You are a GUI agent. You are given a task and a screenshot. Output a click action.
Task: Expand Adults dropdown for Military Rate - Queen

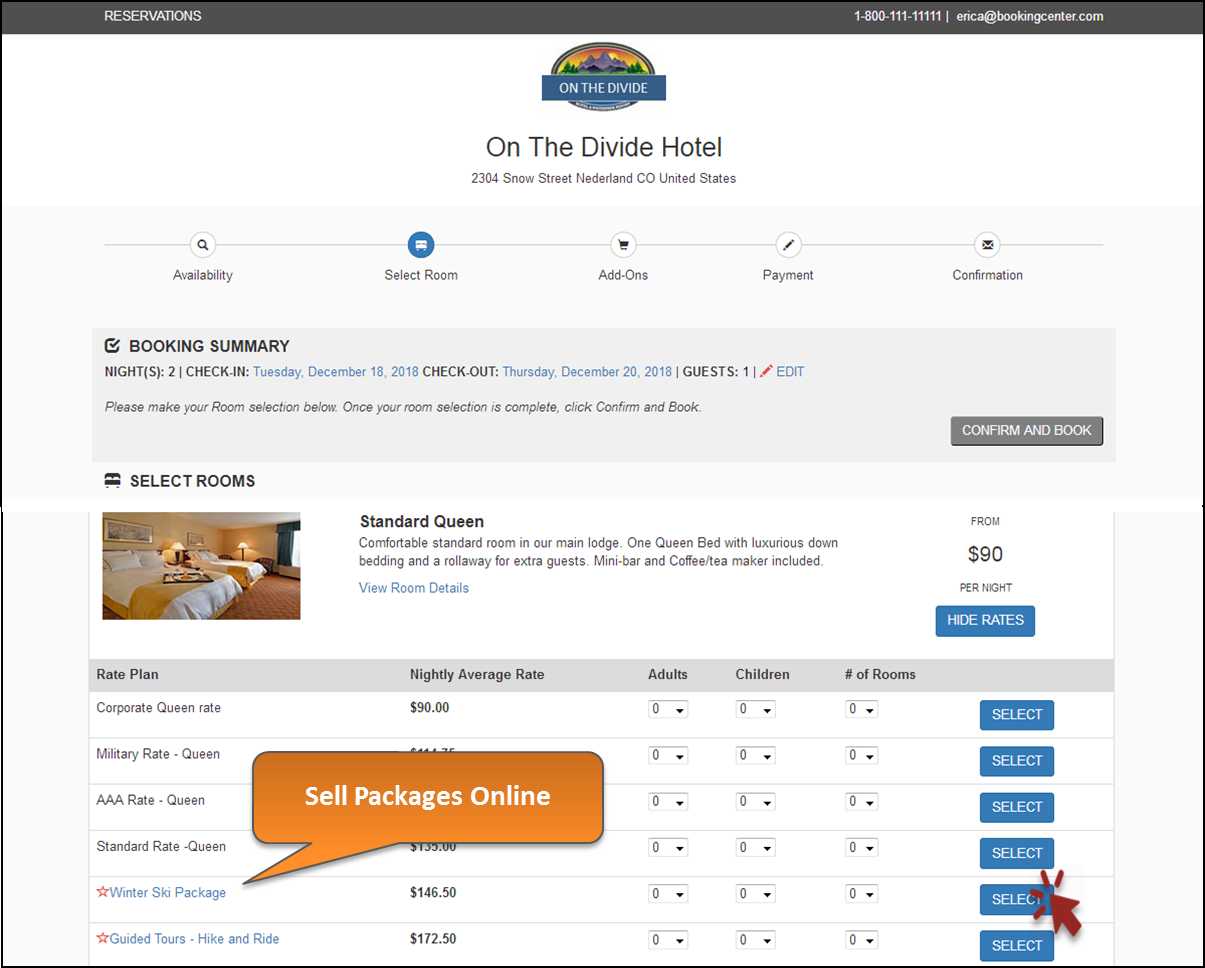[668, 756]
